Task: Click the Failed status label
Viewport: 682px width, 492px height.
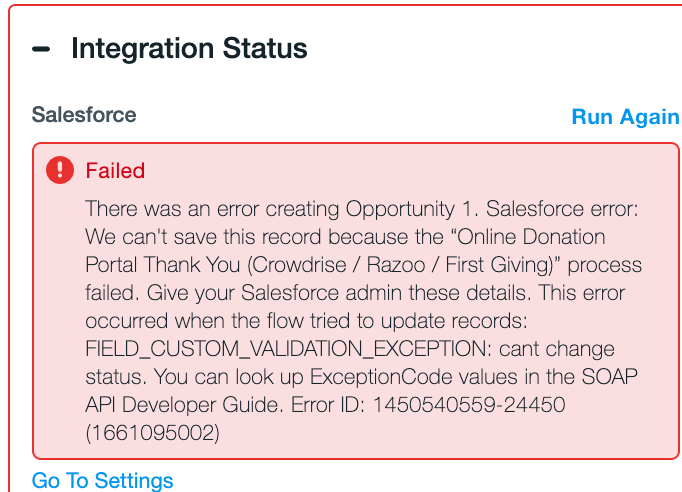Action: coord(115,171)
